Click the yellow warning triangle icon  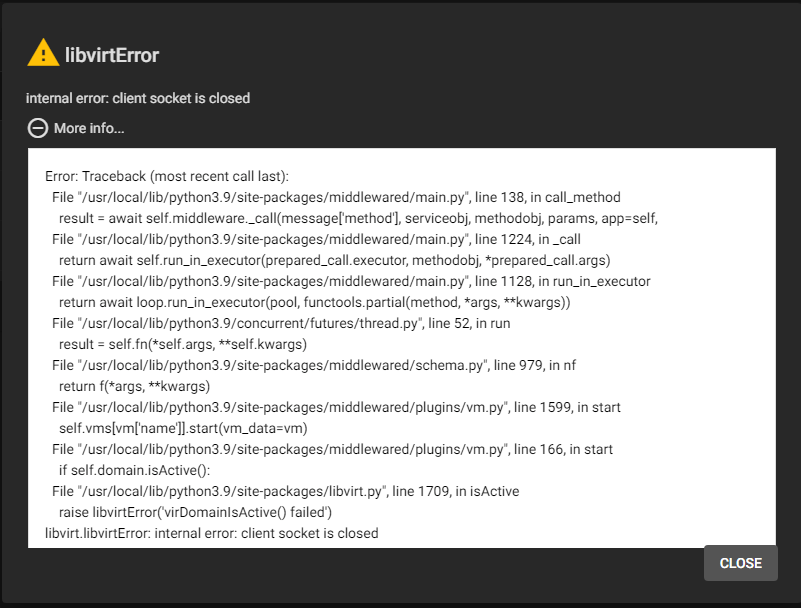pos(43,53)
